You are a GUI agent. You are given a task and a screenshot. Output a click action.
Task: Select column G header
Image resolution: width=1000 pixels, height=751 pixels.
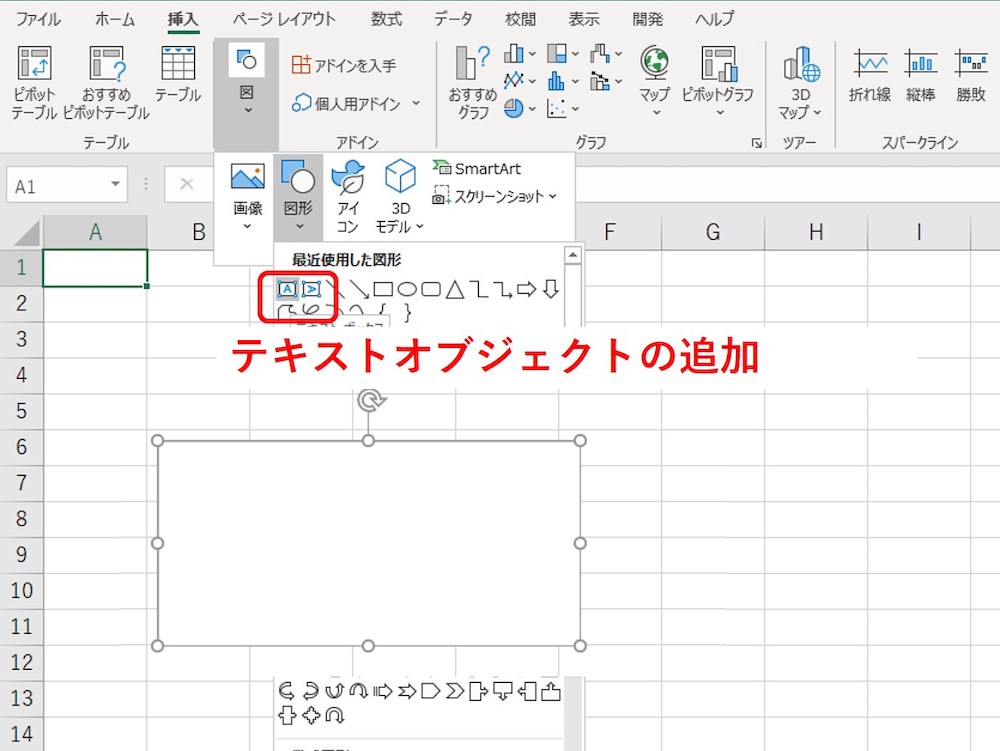pyautogui.click(x=713, y=231)
